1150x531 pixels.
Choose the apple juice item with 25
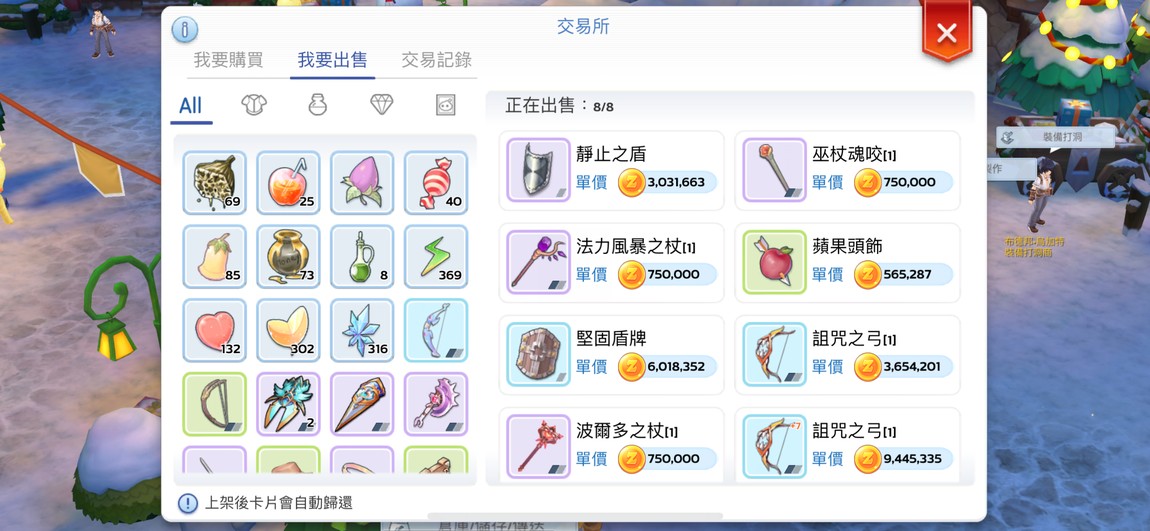(x=288, y=183)
